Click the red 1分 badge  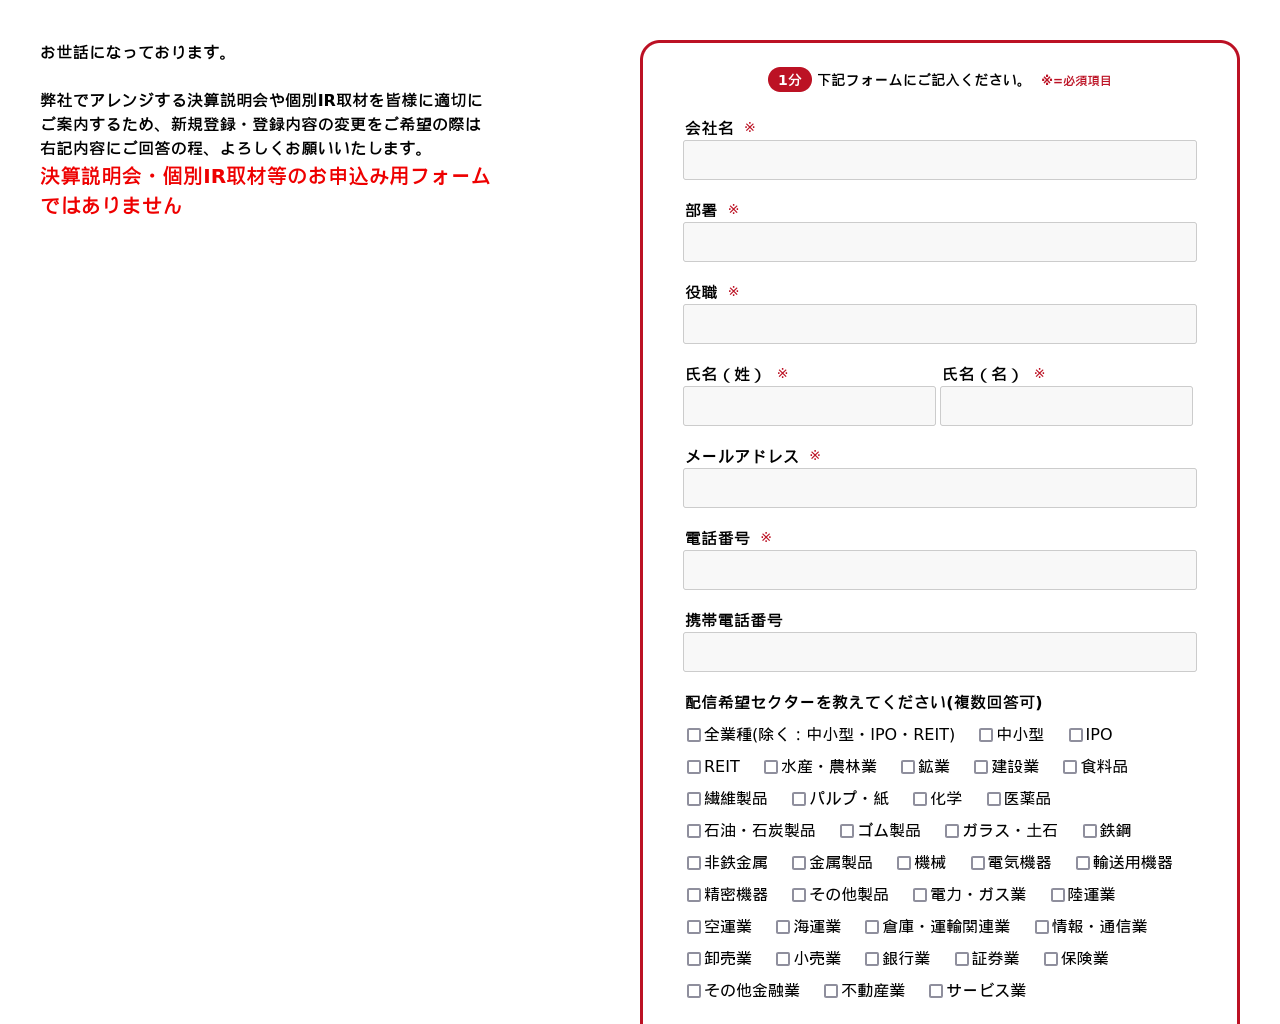tap(790, 80)
